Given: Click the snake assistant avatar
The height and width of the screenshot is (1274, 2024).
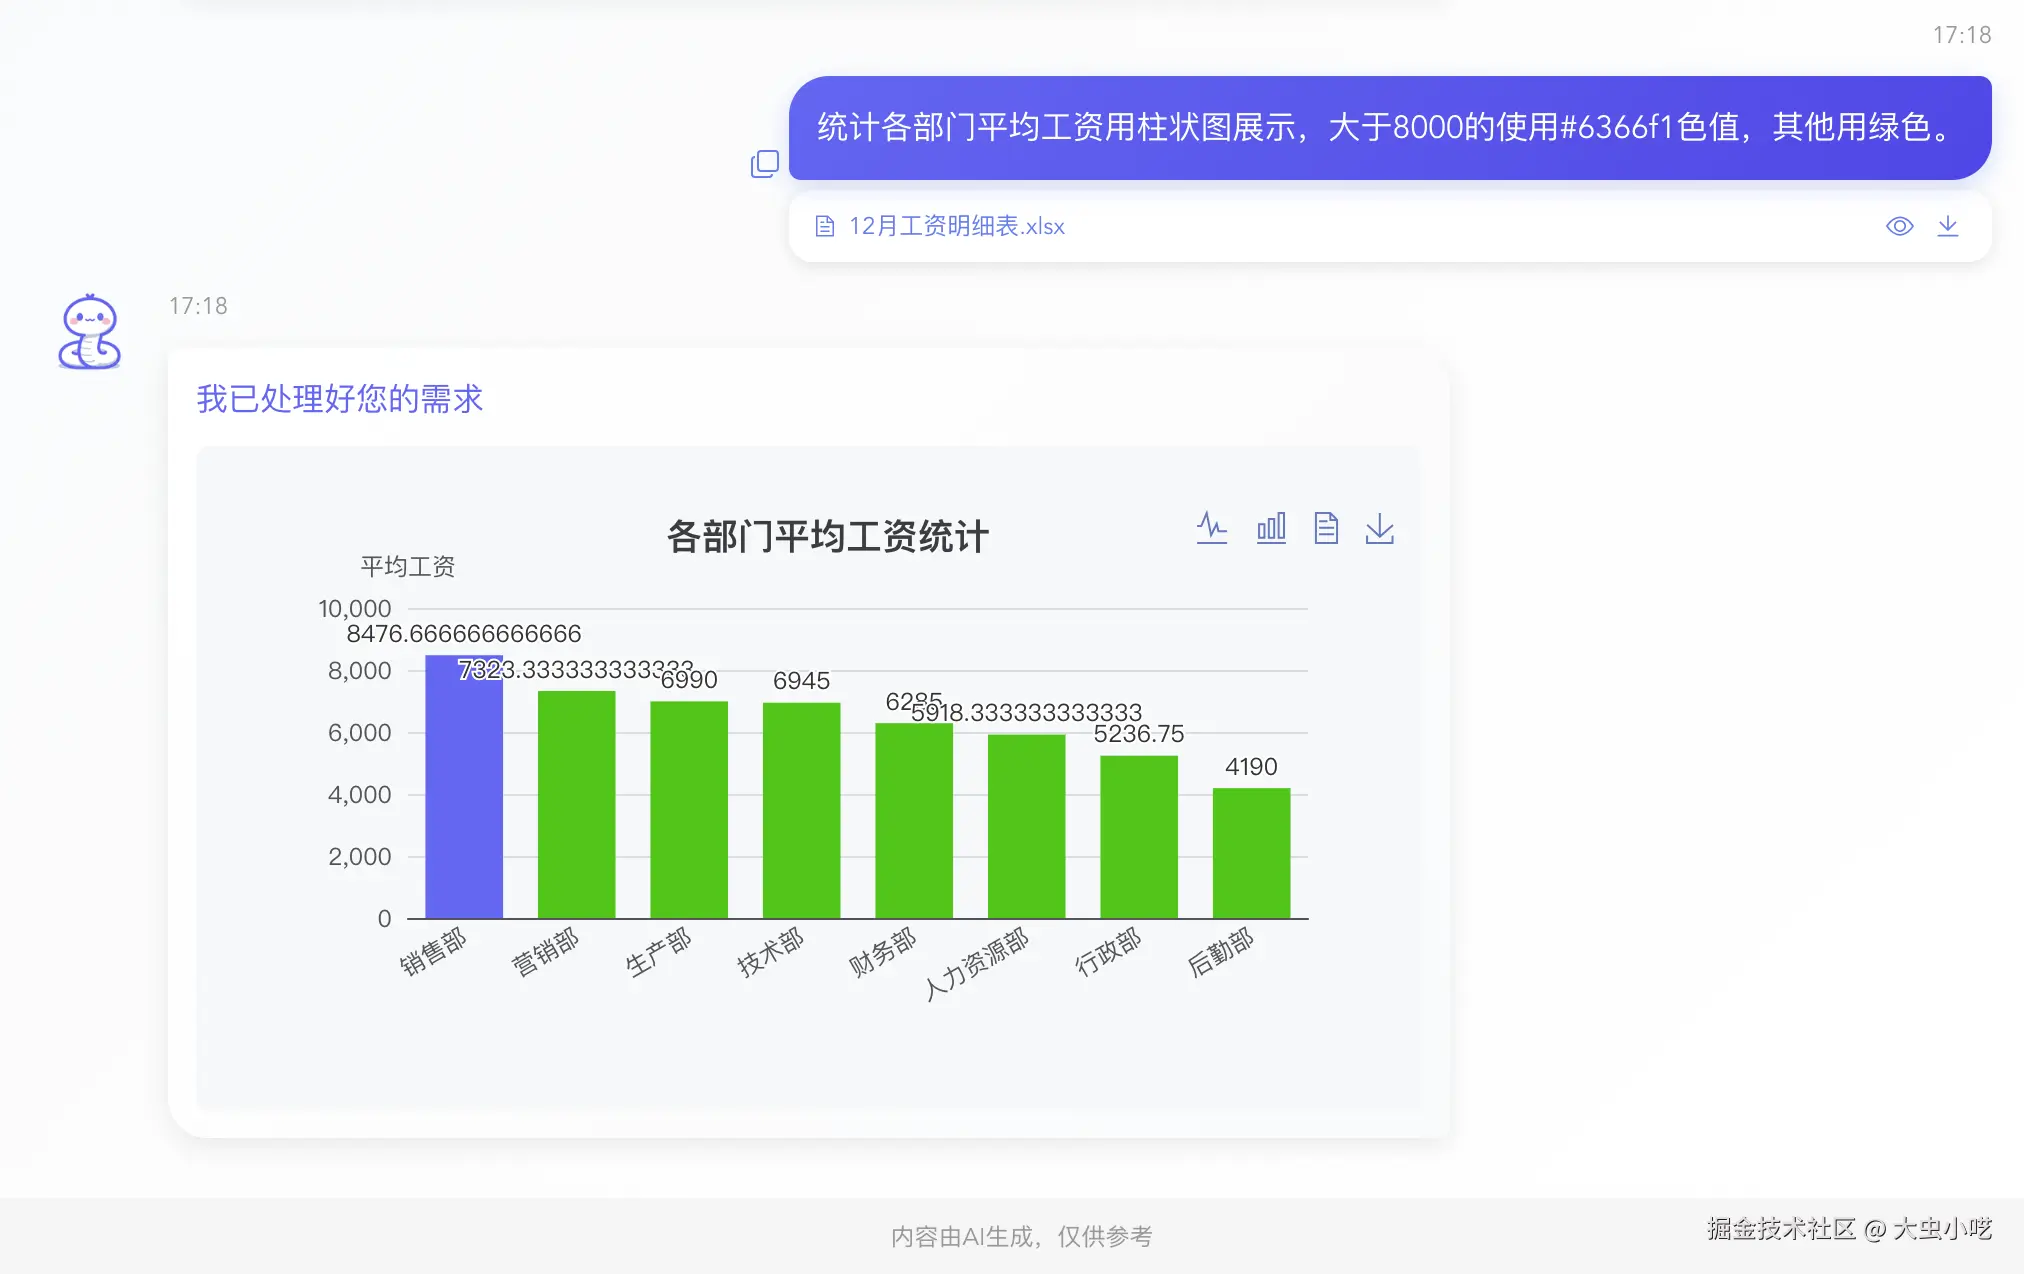Looking at the screenshot, I should click(90, 333).
